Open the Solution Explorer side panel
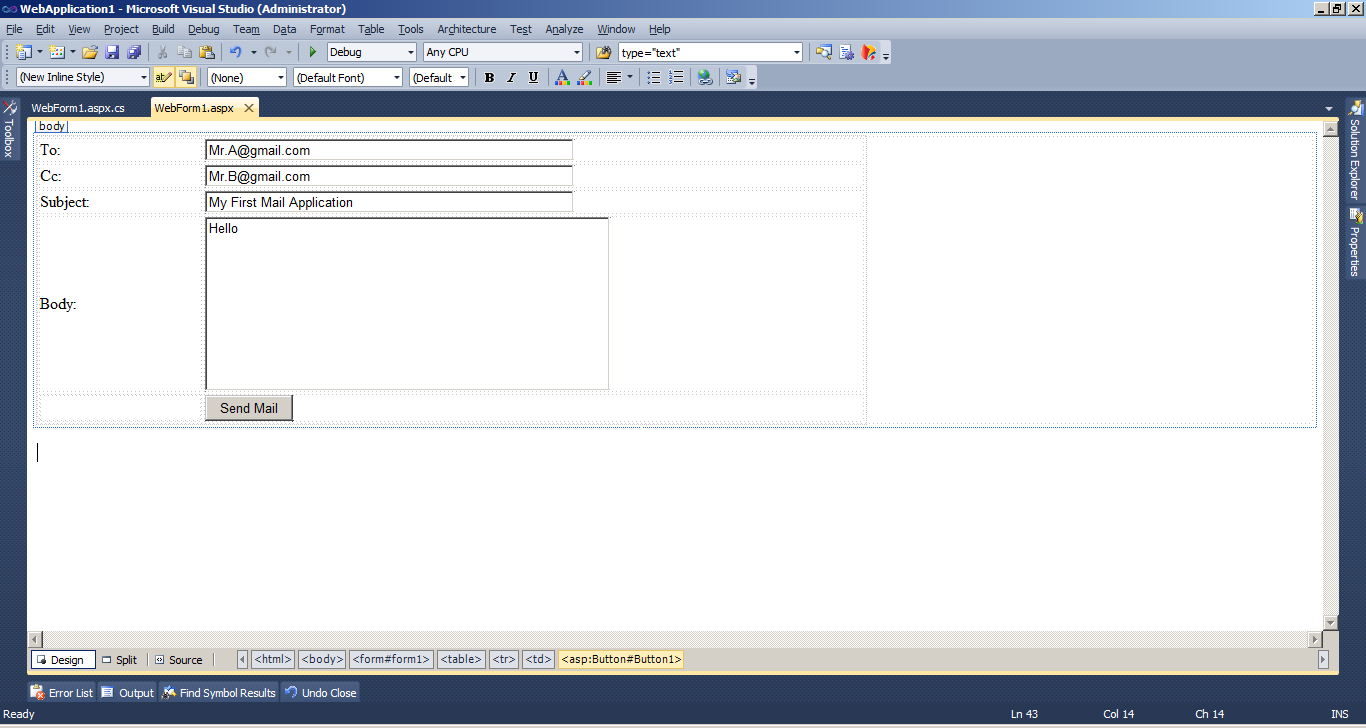 [1356, 150]
